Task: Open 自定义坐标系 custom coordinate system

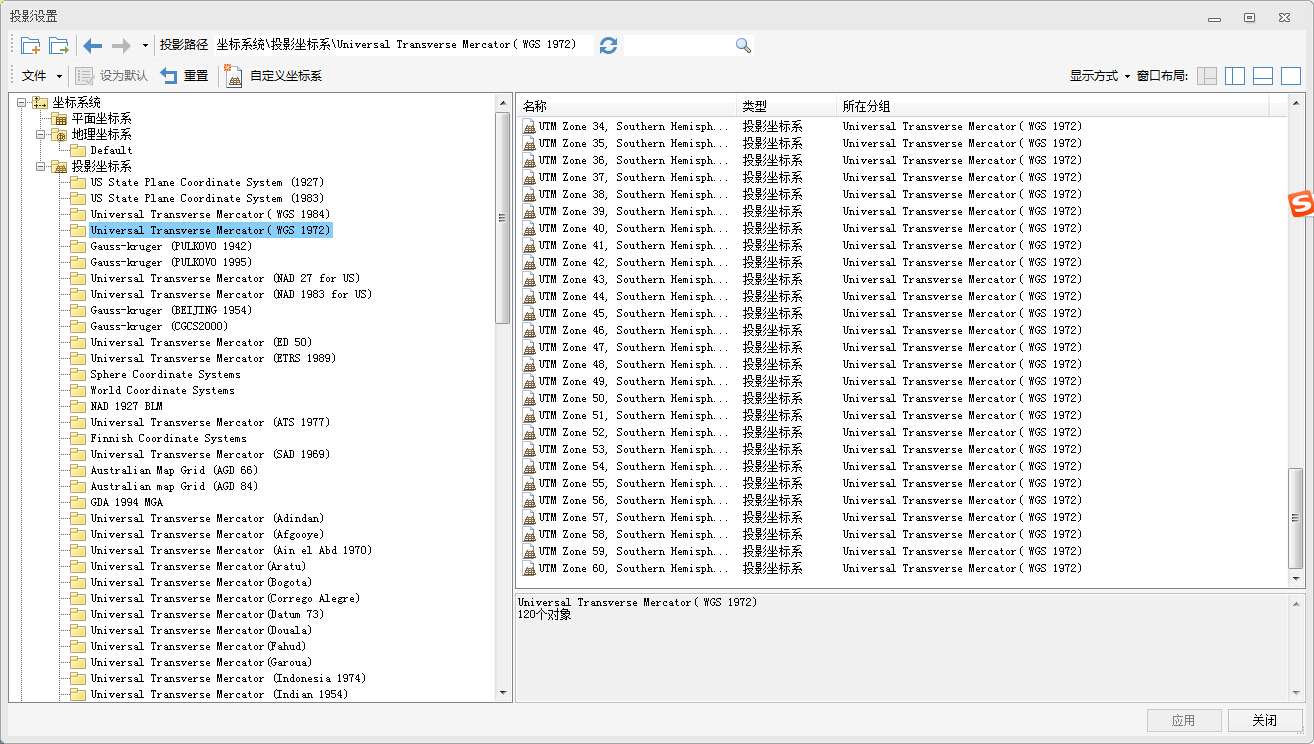Action: point(274,76)
